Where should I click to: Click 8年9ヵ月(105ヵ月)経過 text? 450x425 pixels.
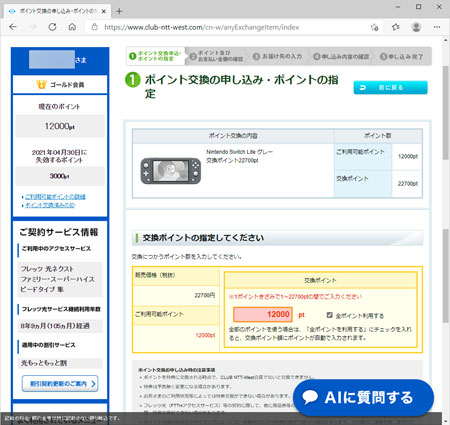55,326
